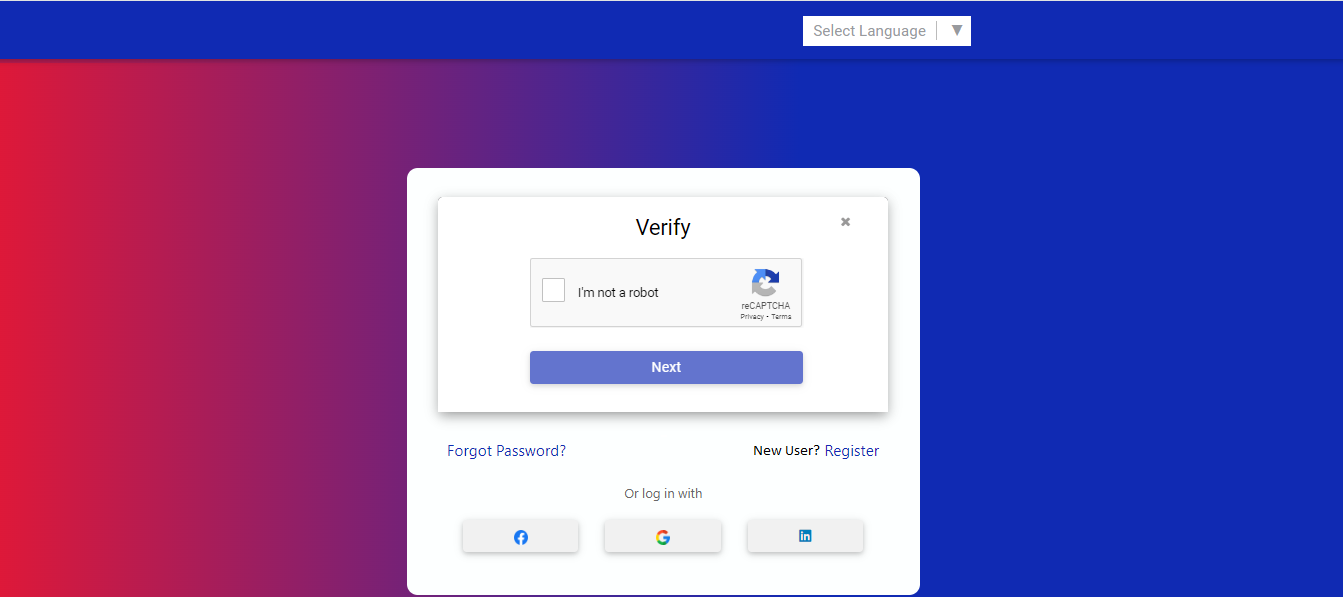Check the I'm not a robot box
1343x597 pixels.
coord(553,290)
